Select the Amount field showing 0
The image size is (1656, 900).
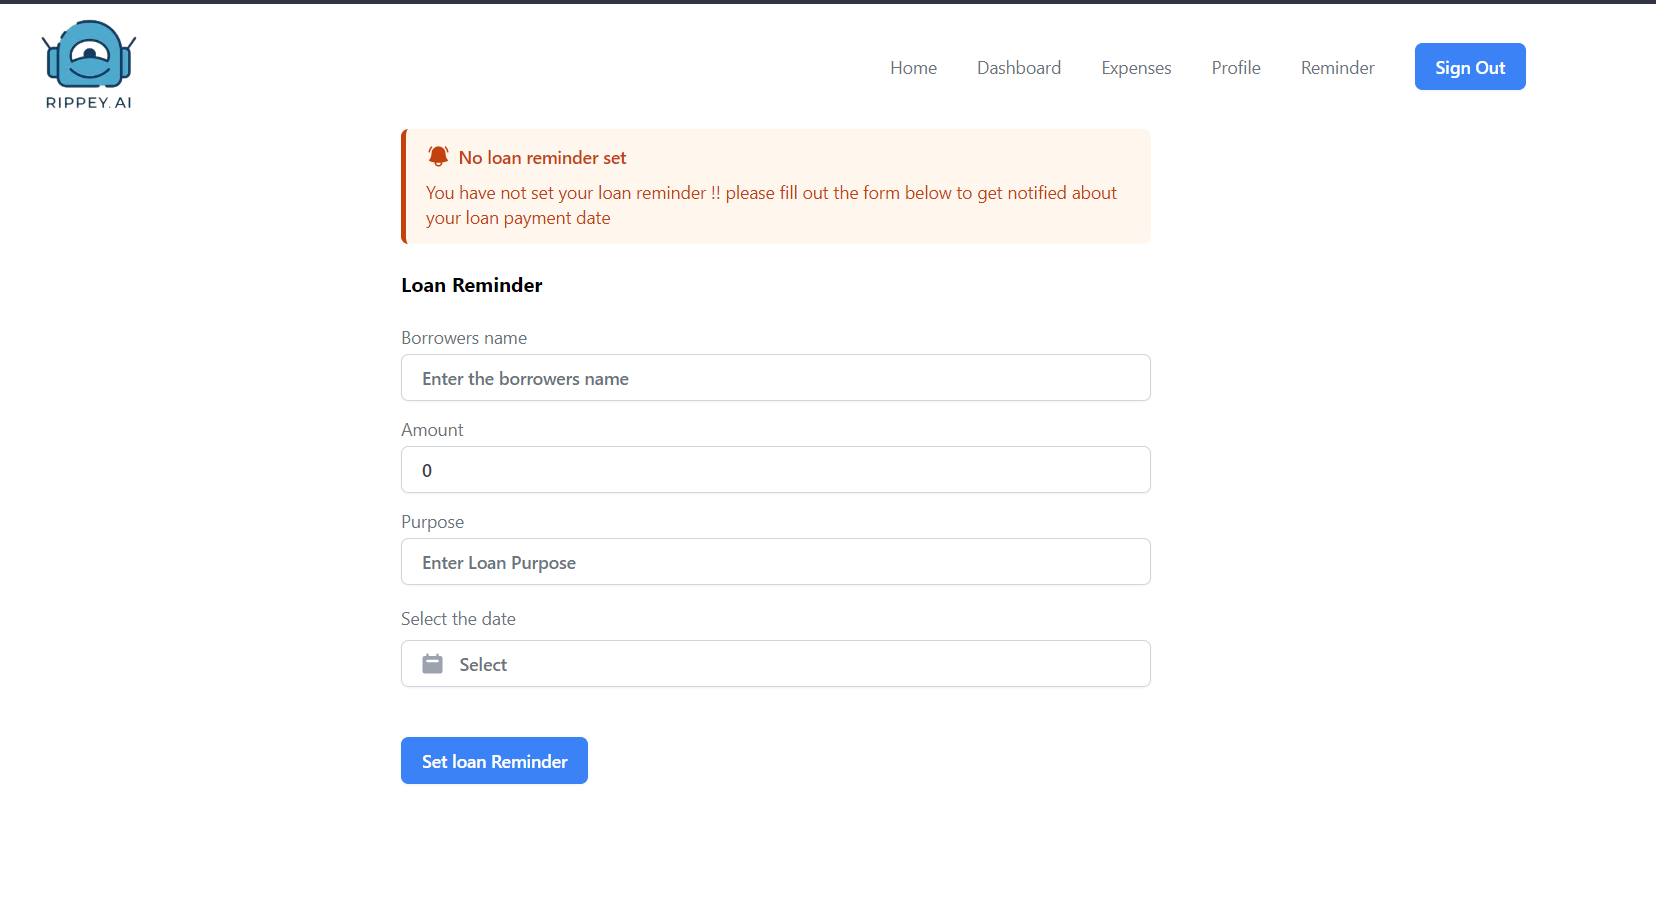pos(775,469)
